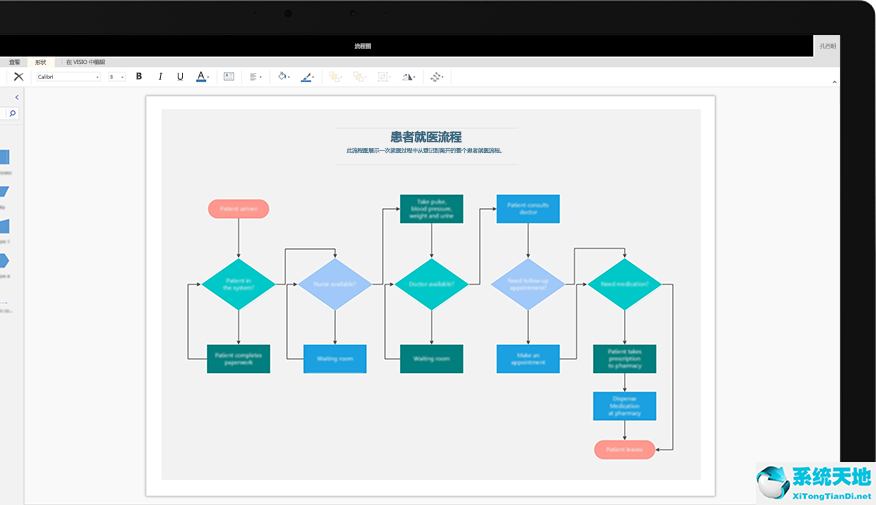The width and height of the screenshot is (876, 505).
Task: Select the rectangle process shape in stencil
Action: click(3, 157)
